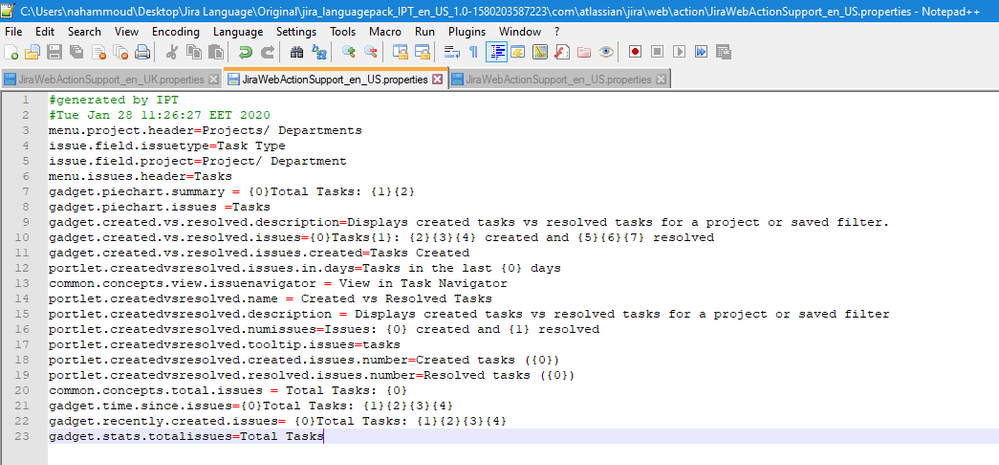Click text 'menu.project.header=Projects/ Departments'
Image resolution: width=999 pixels, height=465 pixels.
coord(205,131)
